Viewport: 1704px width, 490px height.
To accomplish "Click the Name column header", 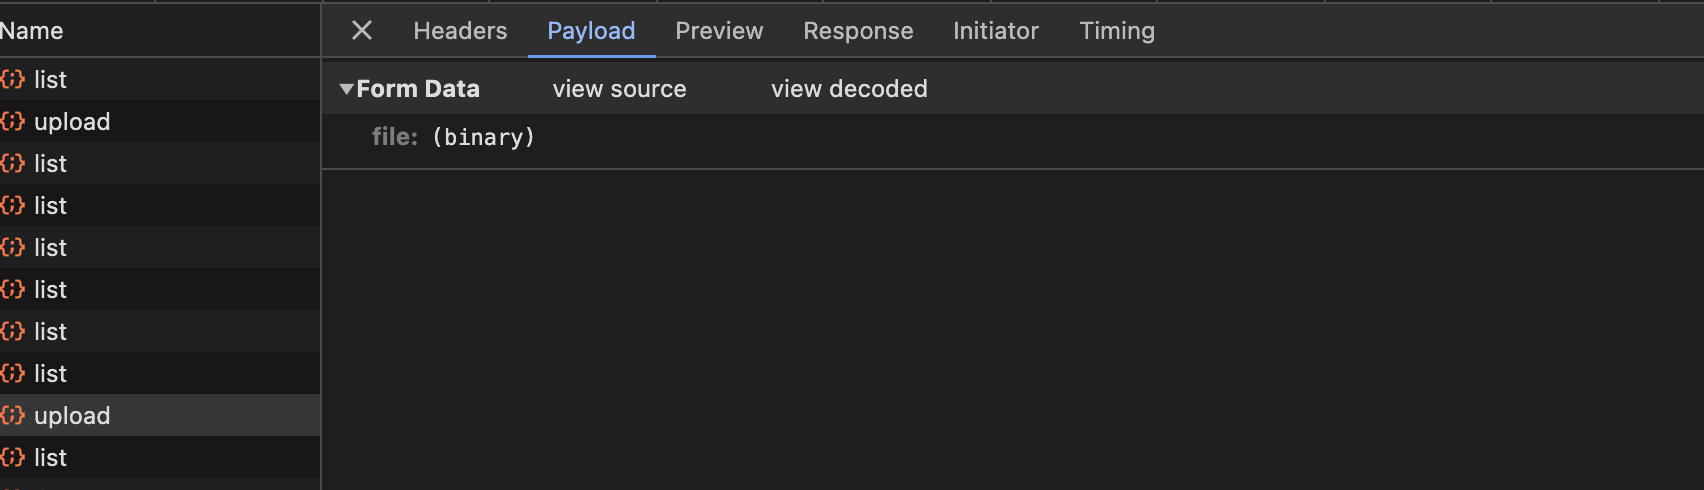I will coord(32,31).
